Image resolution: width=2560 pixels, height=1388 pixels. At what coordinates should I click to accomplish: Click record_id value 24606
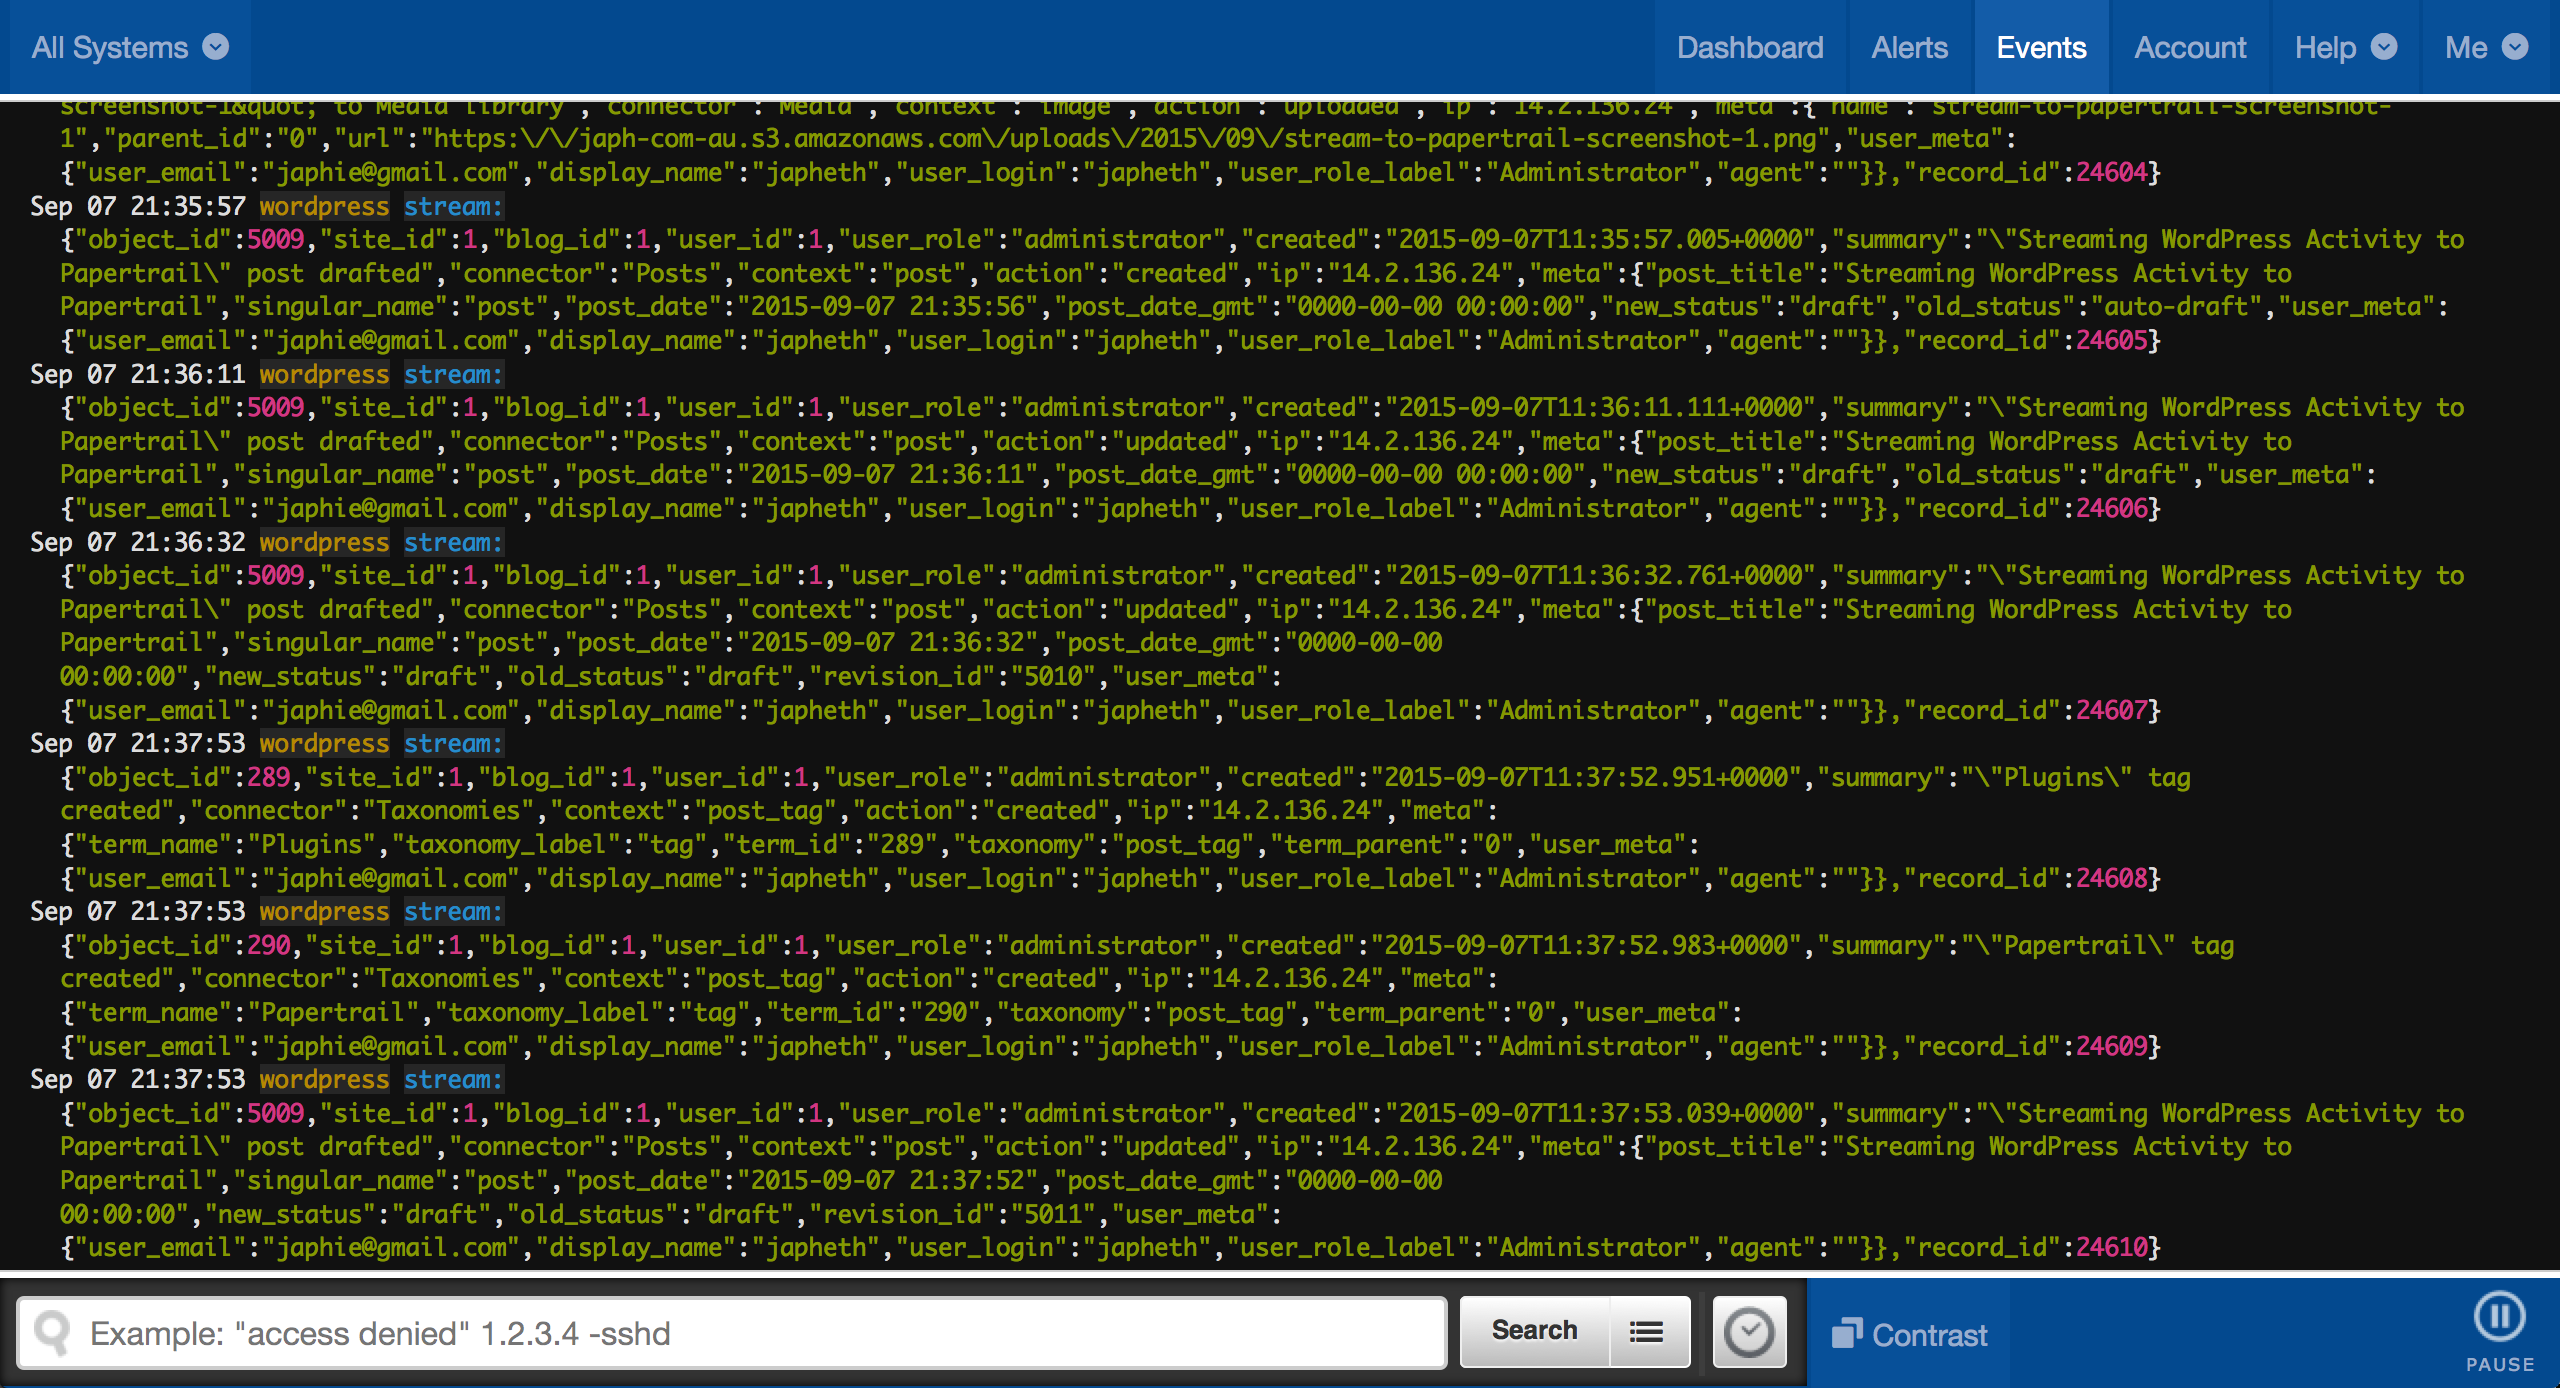(x=2111, y=508)
